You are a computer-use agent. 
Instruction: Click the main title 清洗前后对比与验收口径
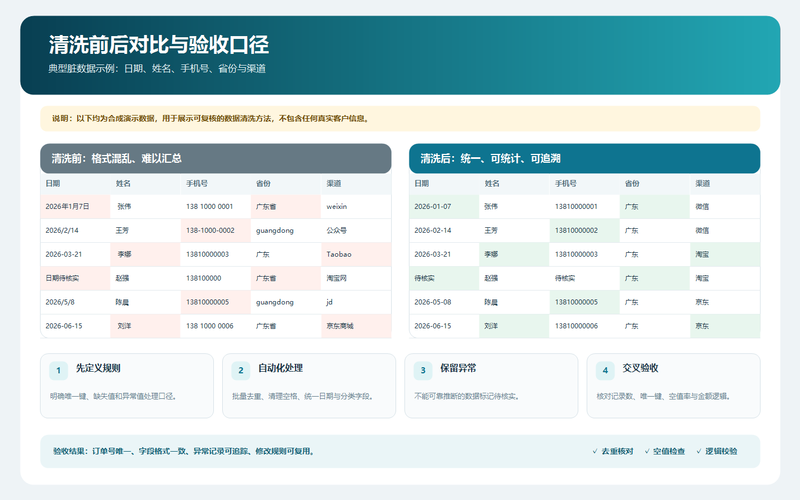tap(159, 45)
